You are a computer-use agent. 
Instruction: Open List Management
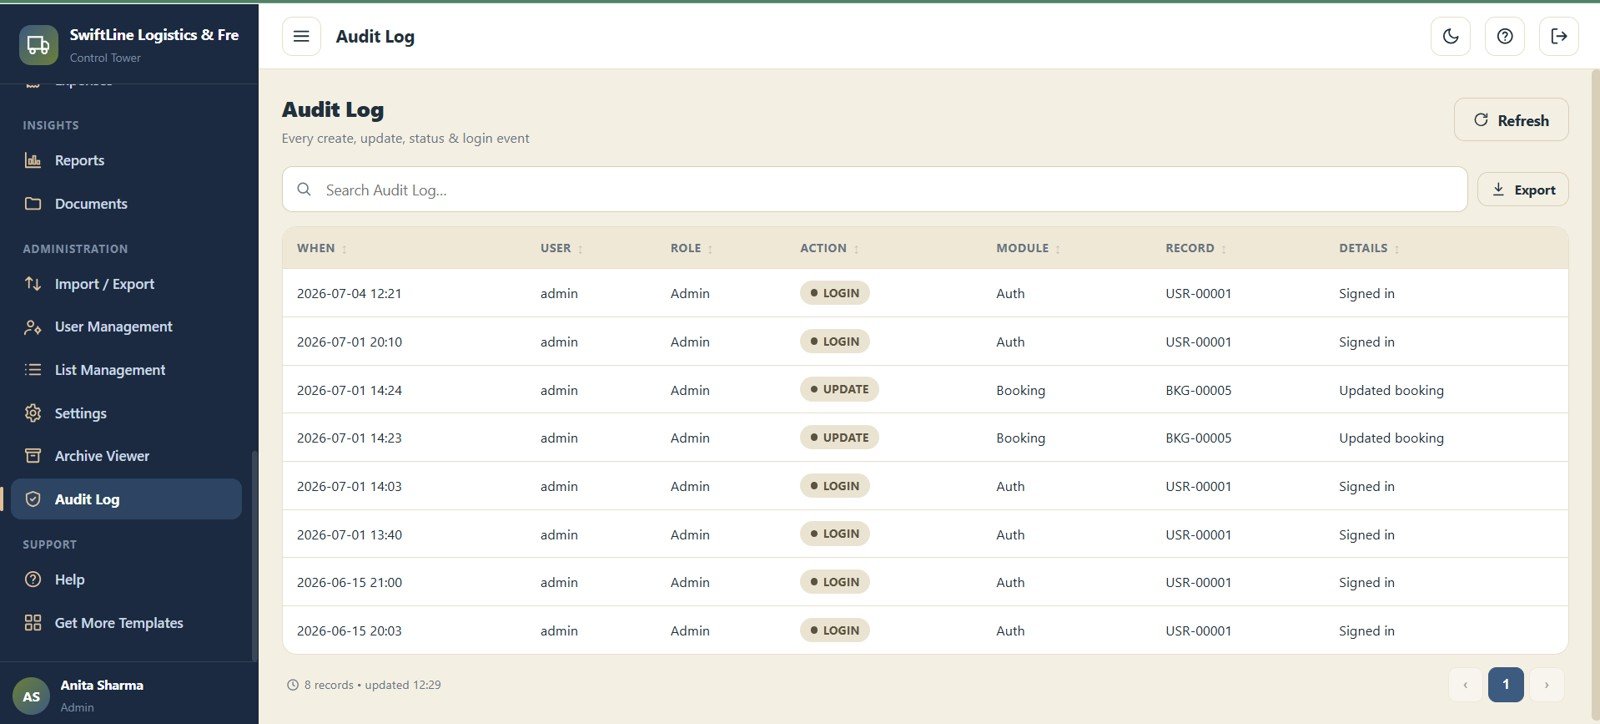(126, 370)
